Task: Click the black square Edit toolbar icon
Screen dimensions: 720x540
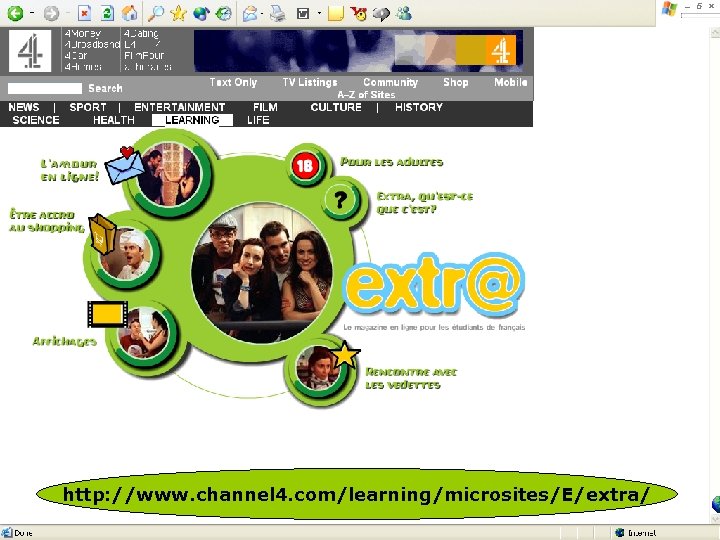Action: click(x=303, y=14)
